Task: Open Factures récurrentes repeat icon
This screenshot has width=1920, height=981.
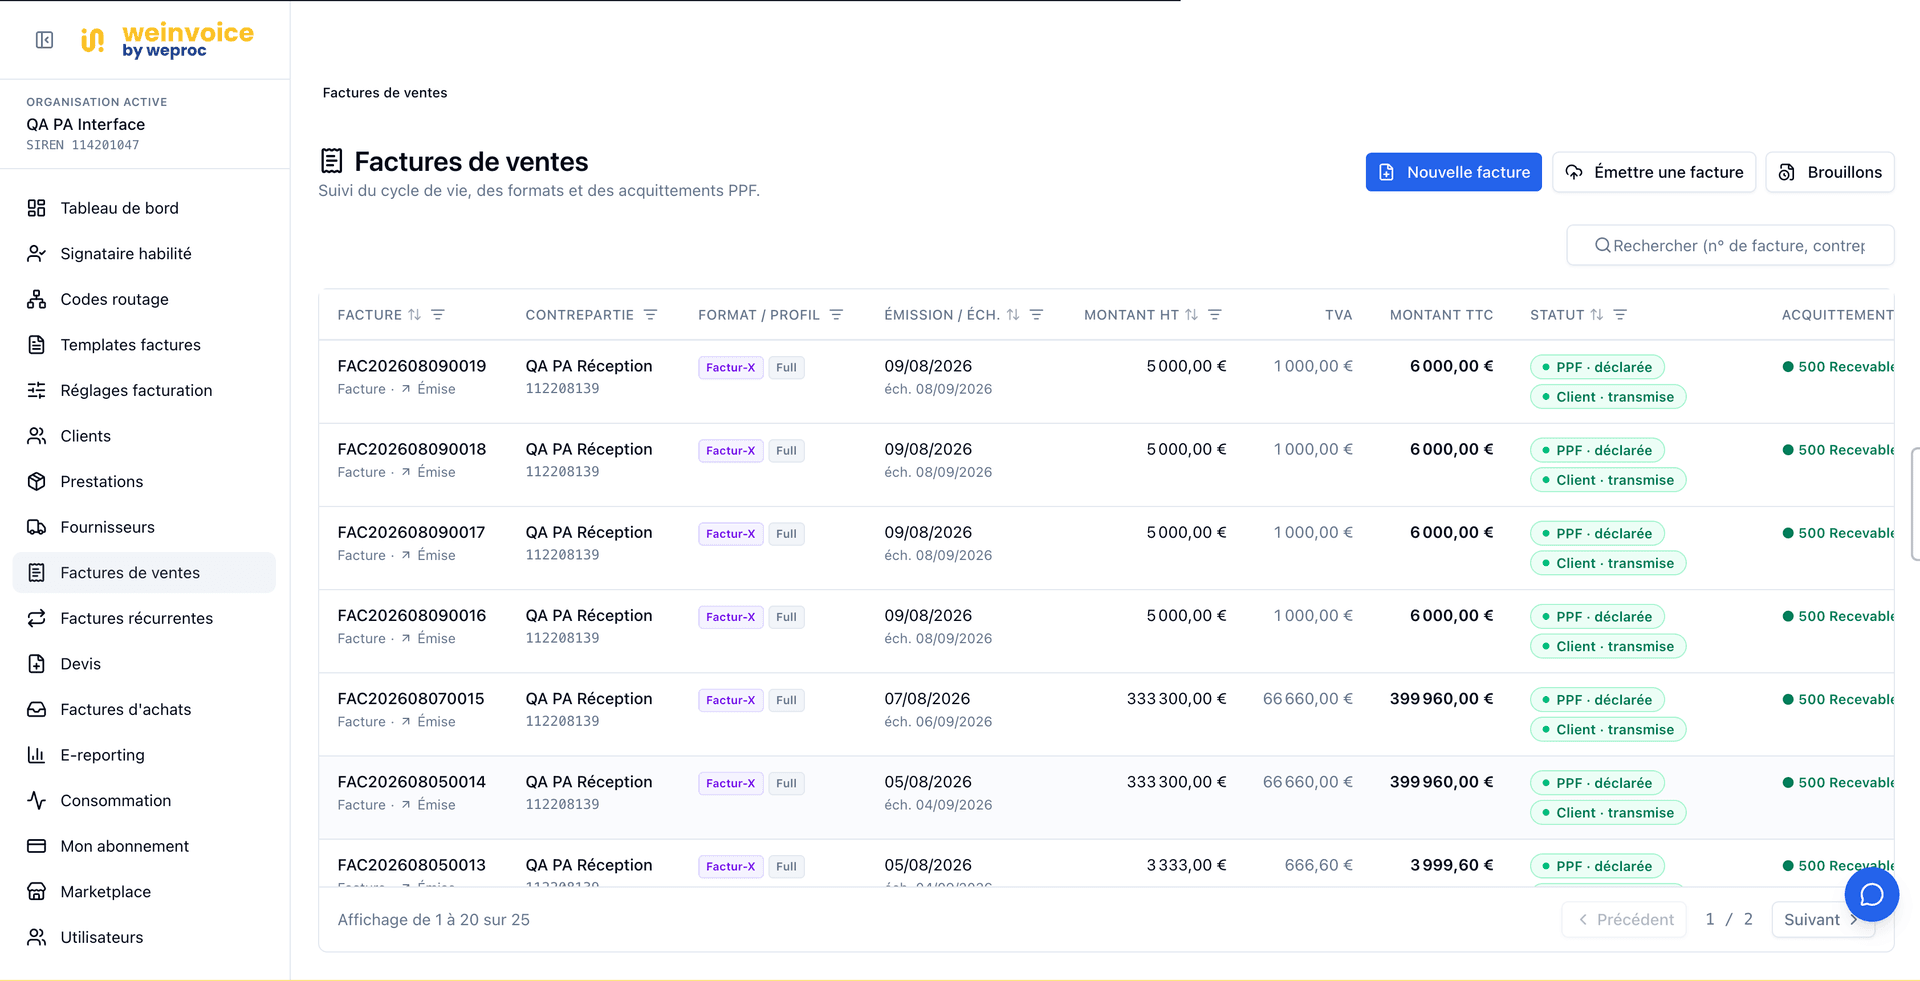Action: tap(37, 618)
